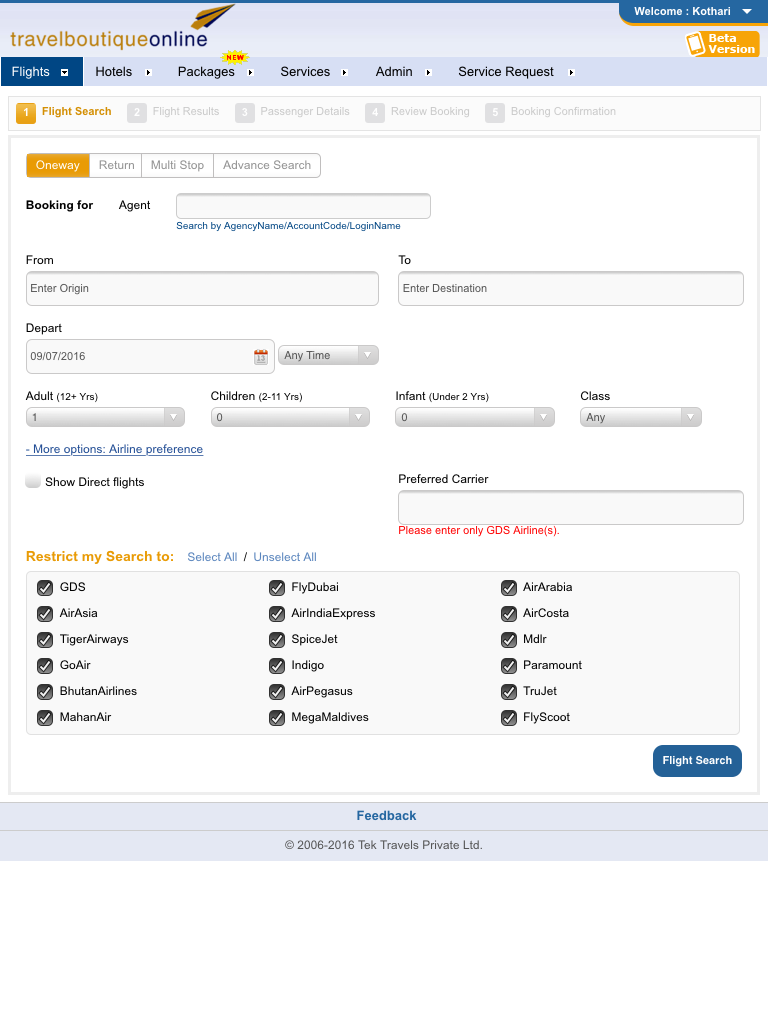Open the Adult count dropdown
This screenshot has height=1024, width=768.
coord(105,417)
